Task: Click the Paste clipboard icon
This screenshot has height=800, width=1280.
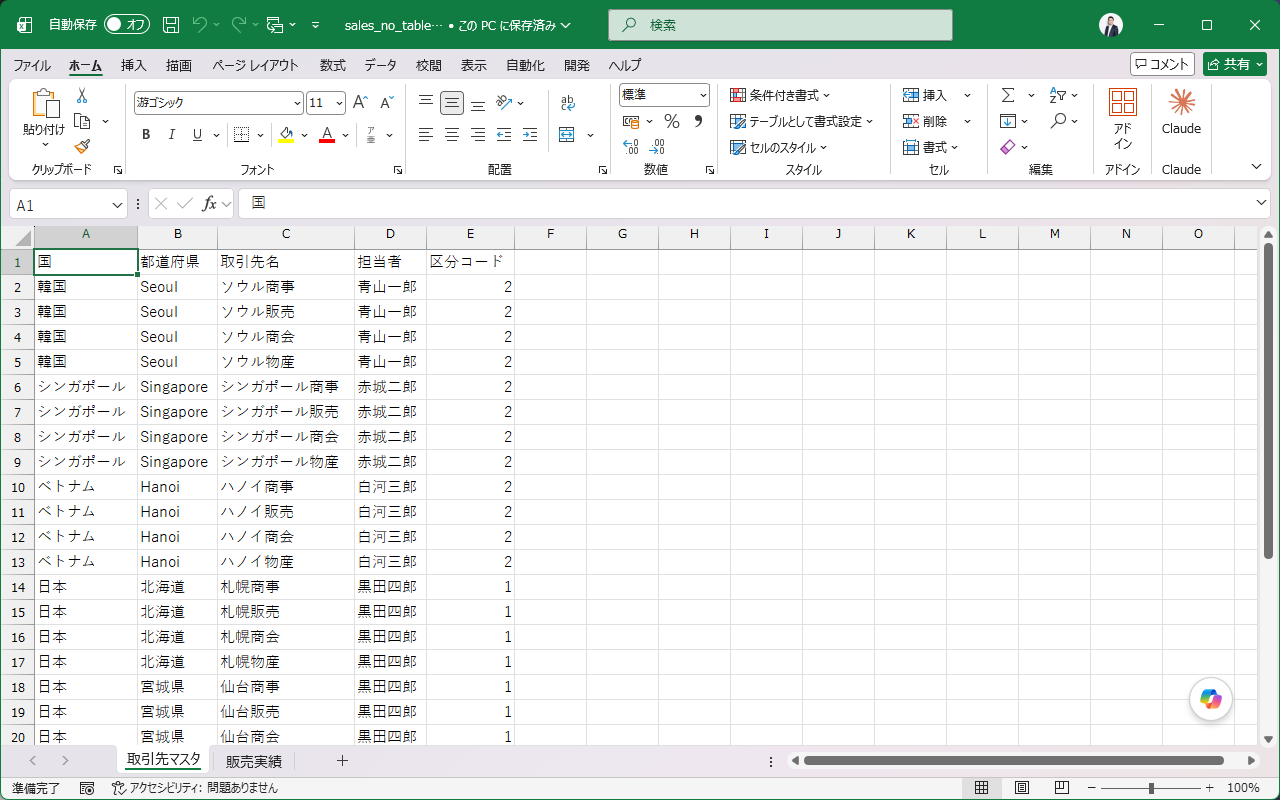Action: click(45, 104)
